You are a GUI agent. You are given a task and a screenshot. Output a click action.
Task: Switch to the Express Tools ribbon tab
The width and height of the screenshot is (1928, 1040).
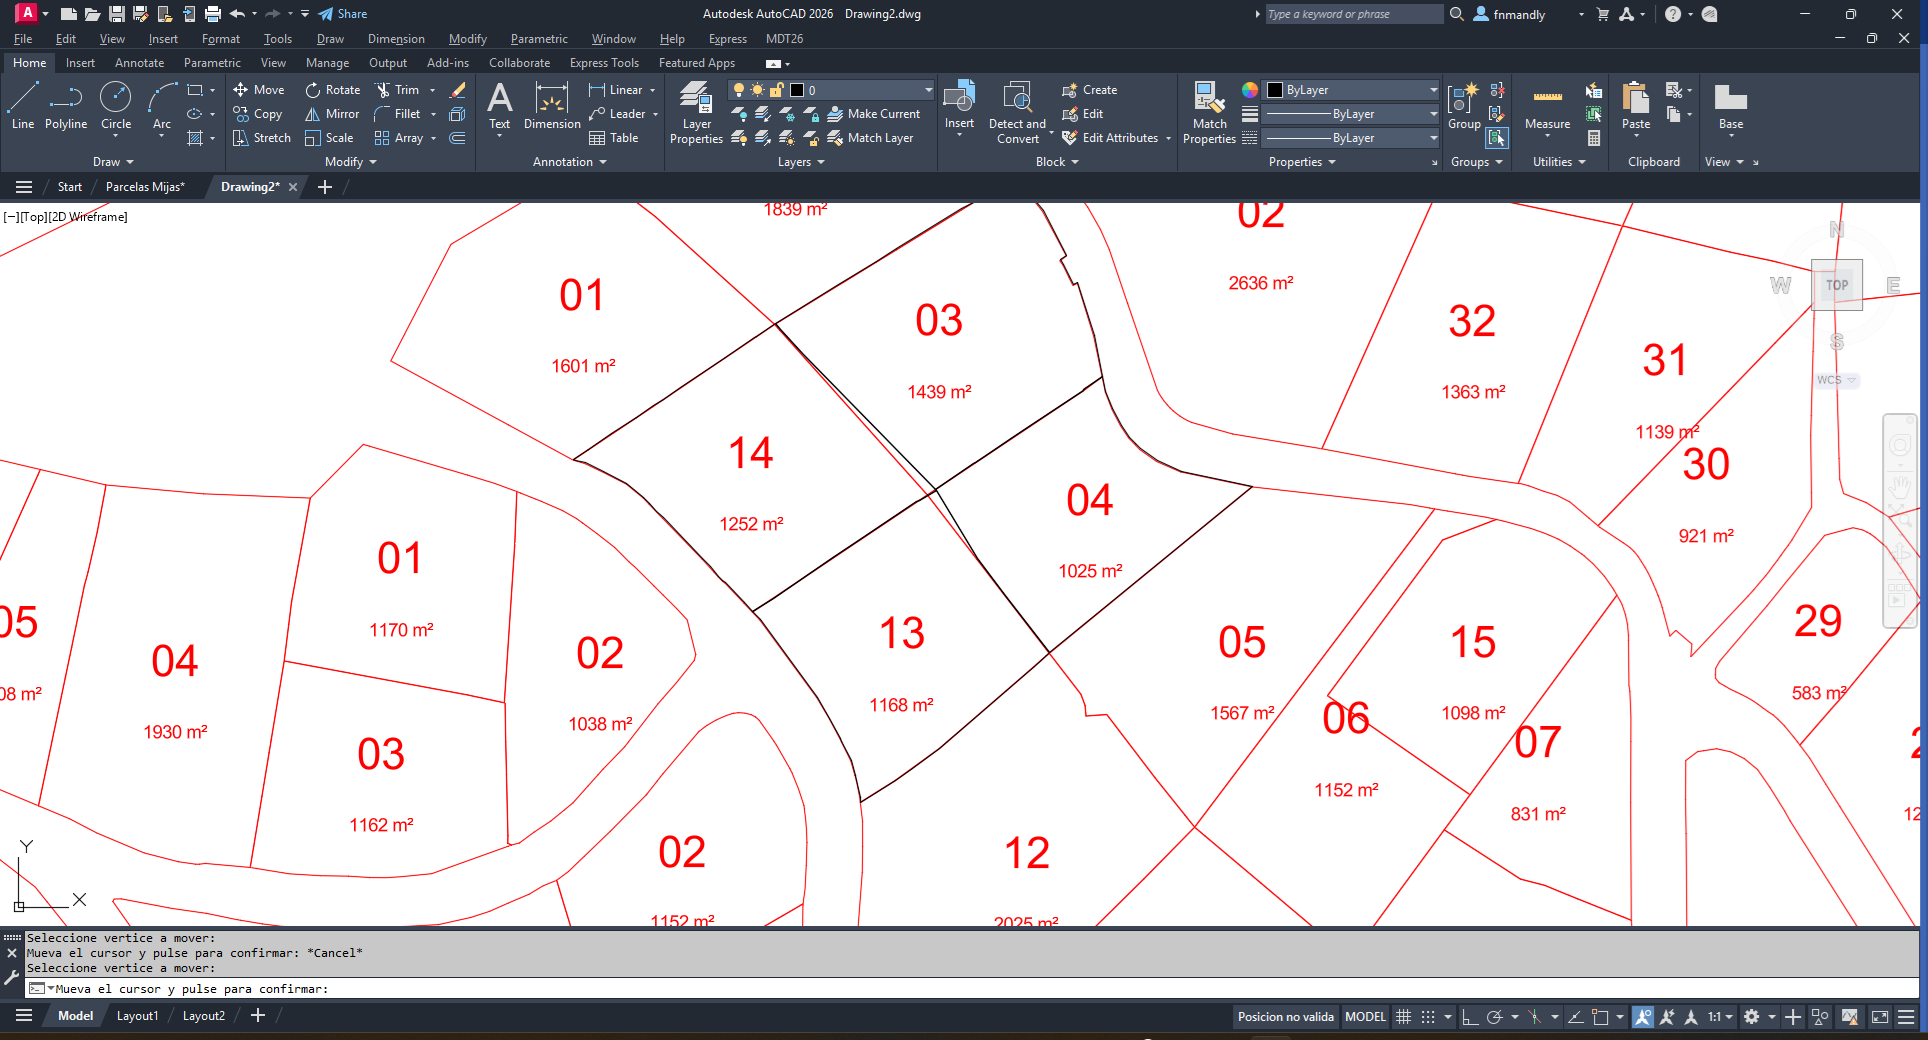click(x=604, y=63)
